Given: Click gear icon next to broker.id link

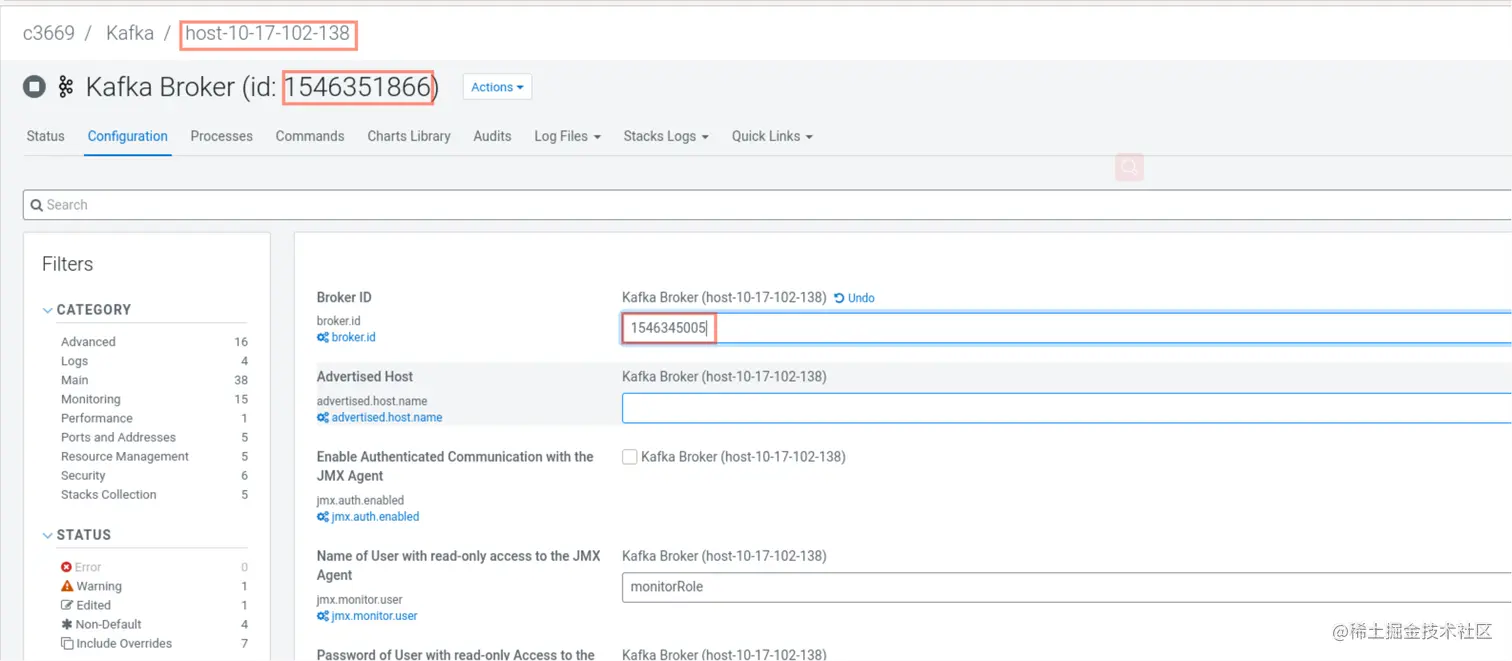Looking at the screenshot, I should point(323,338).
